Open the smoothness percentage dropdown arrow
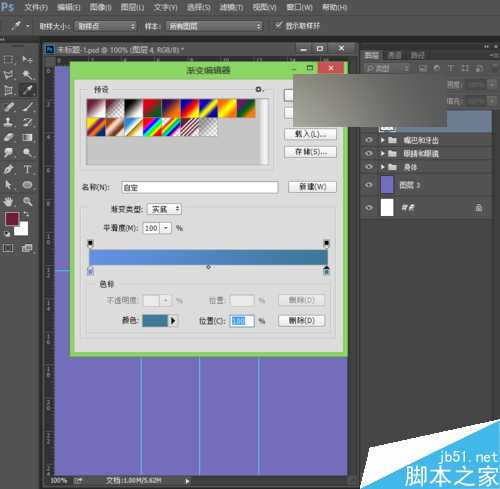 coord(166,228)
